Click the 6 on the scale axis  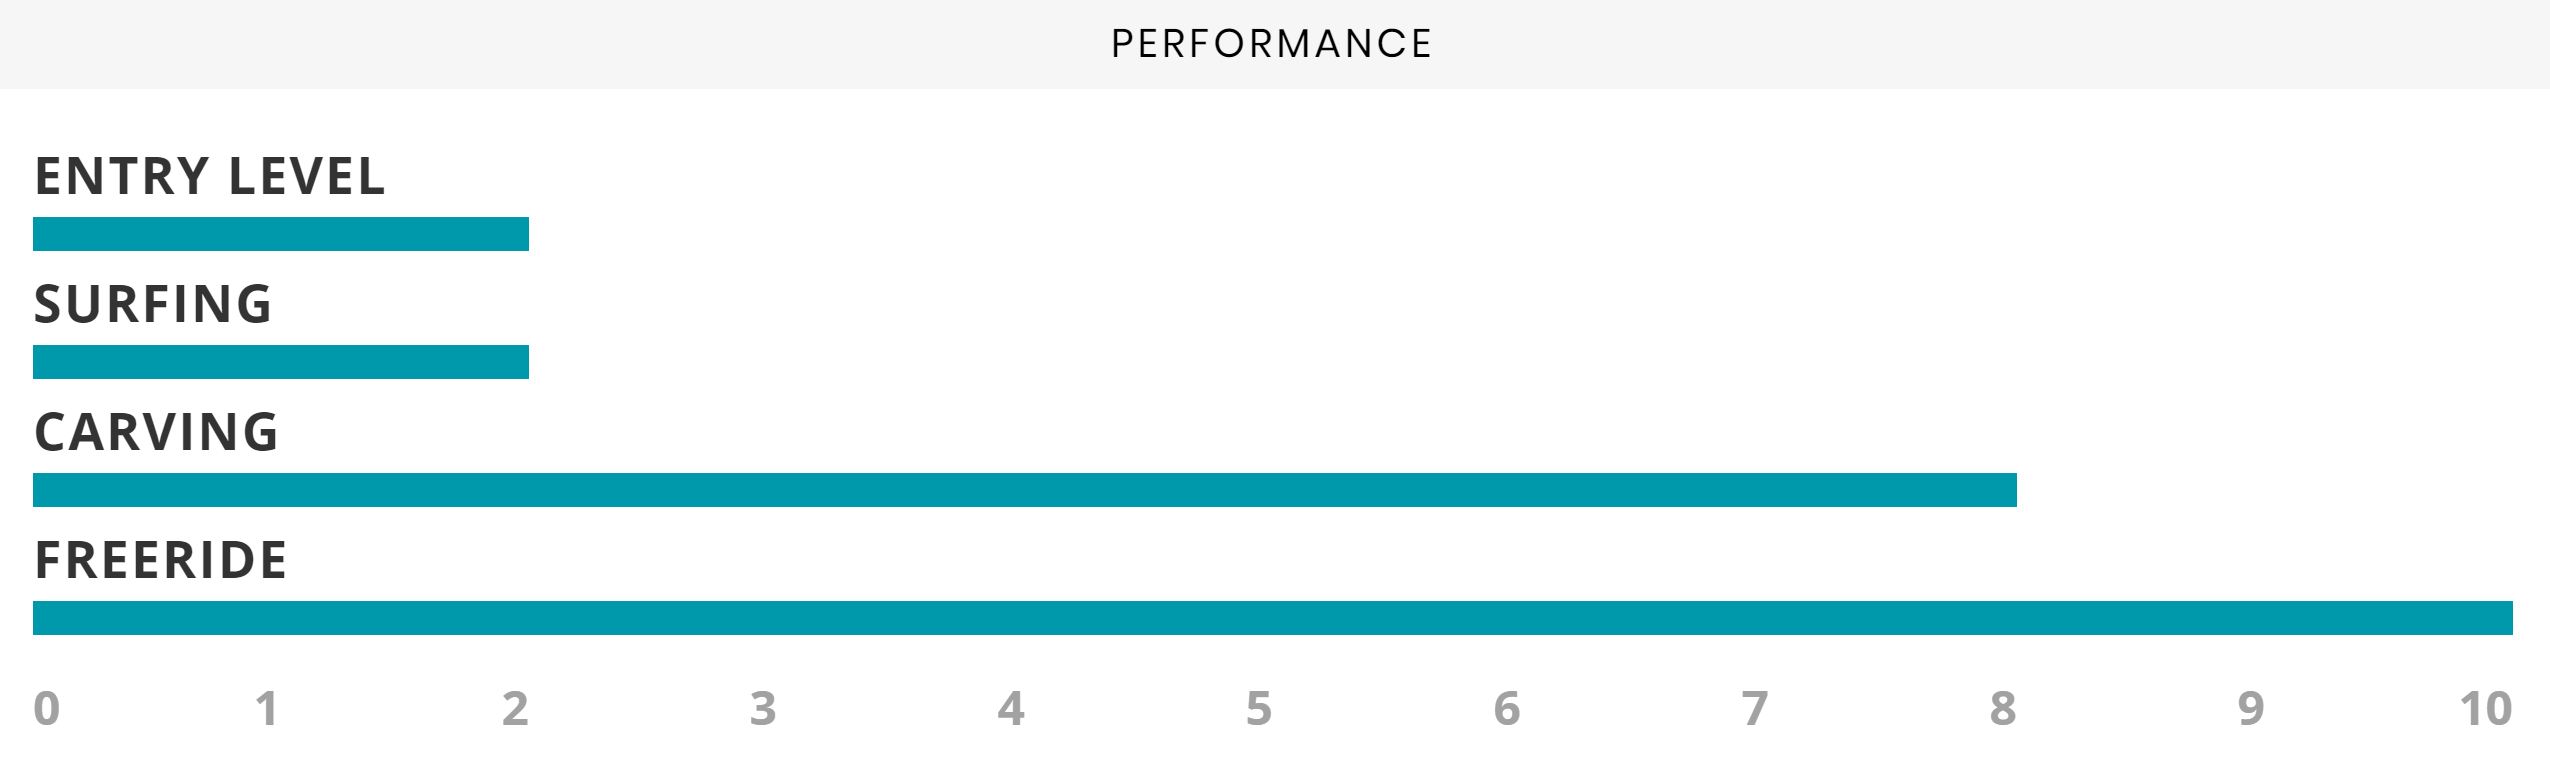pyautogui.click(x=1507, y=709)
